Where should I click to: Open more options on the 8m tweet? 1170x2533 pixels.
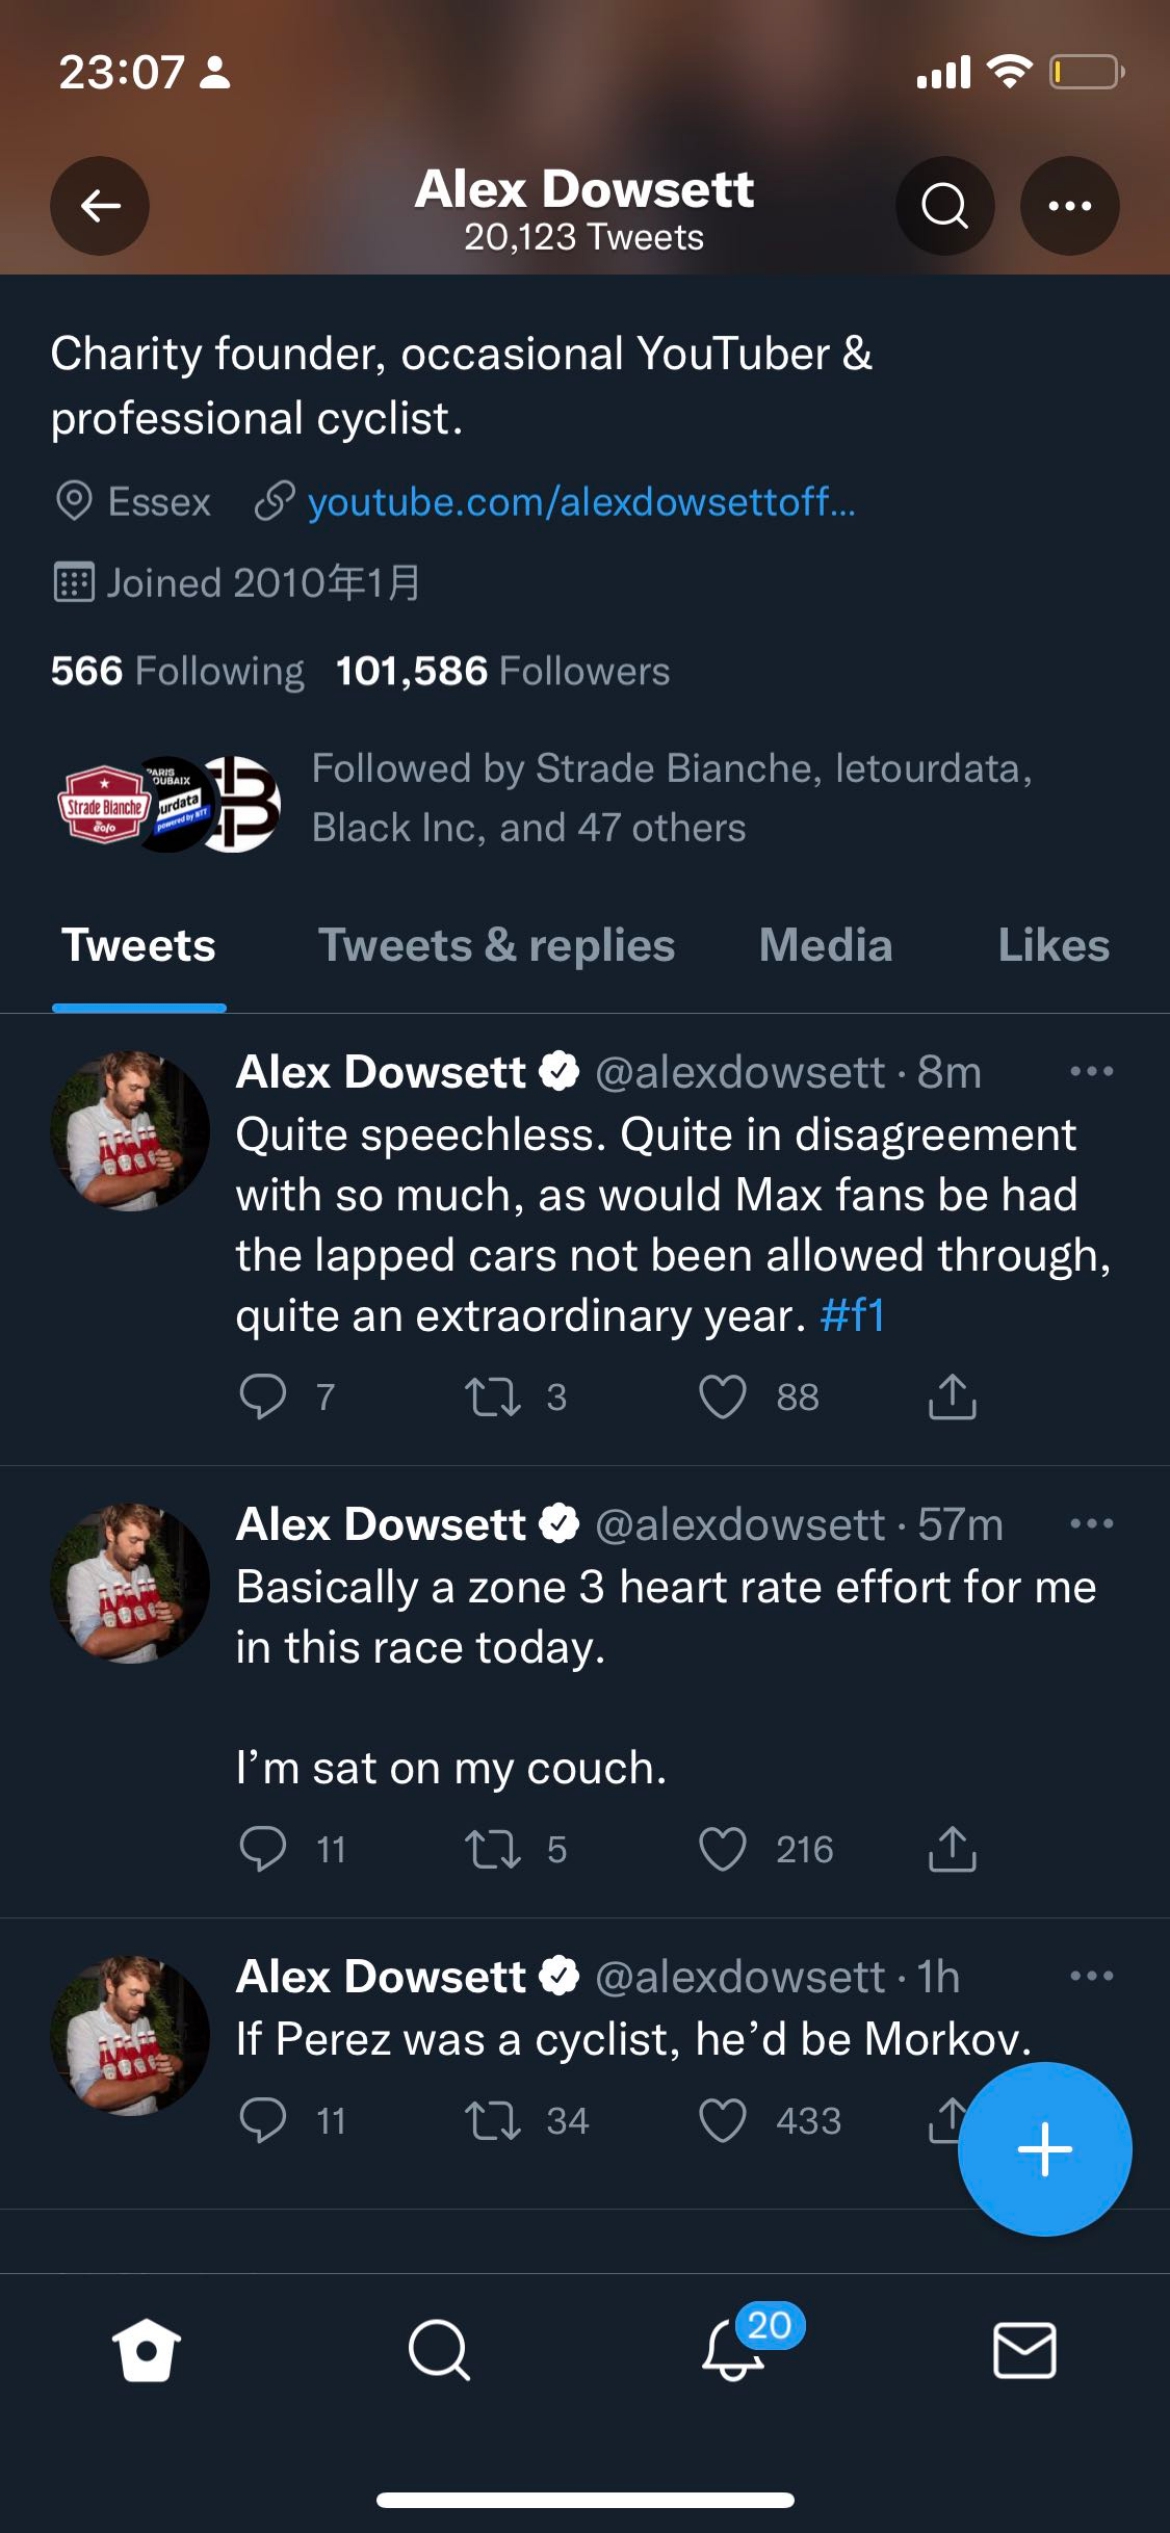[x=1091, y=1072]
